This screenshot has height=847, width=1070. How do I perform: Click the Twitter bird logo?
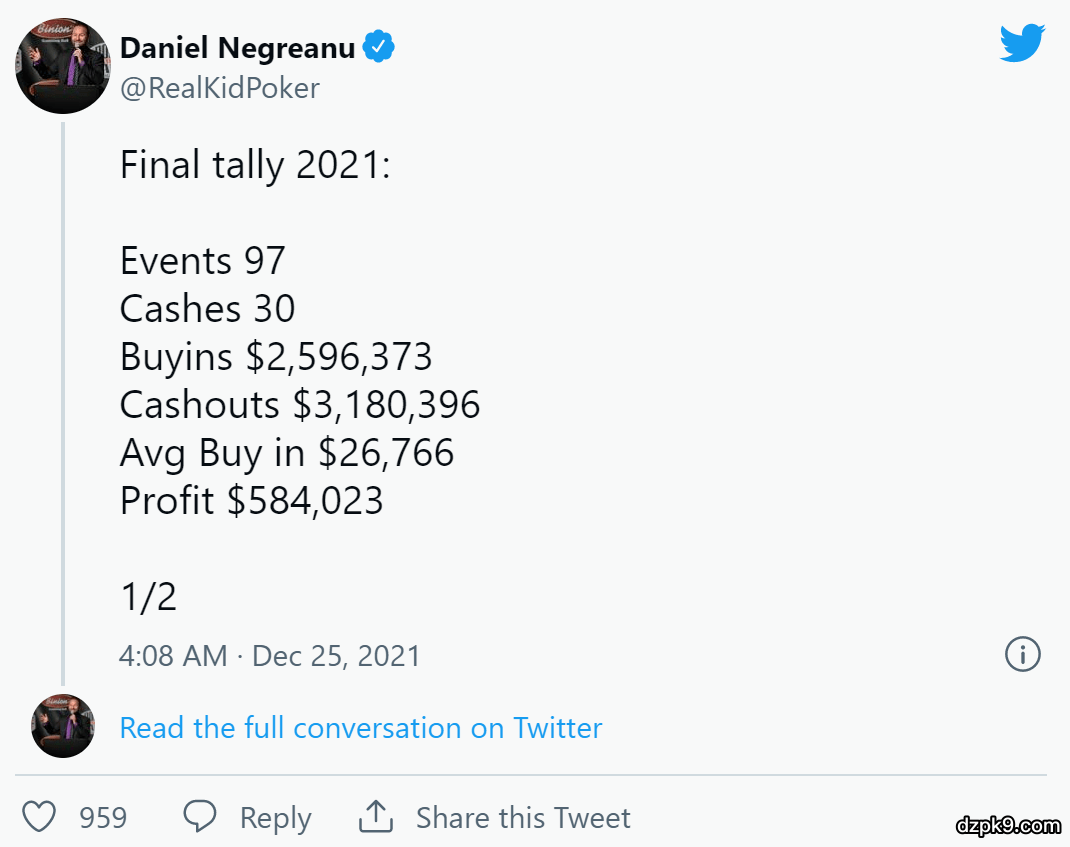(1022, 44)
